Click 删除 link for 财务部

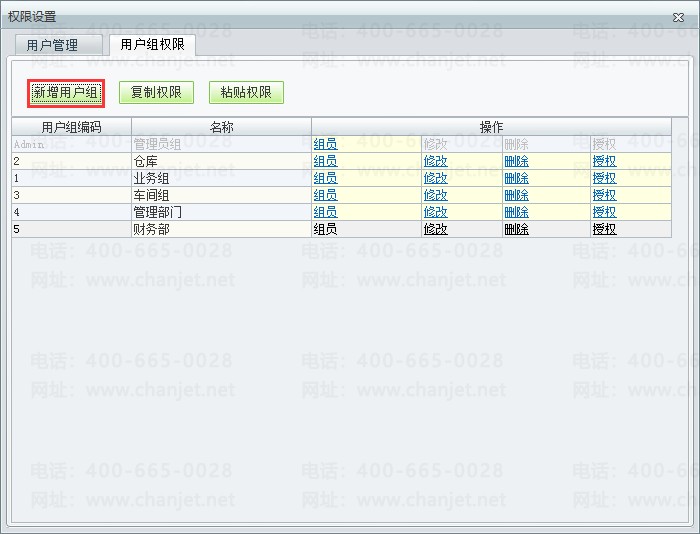click(x=516, y=229)
